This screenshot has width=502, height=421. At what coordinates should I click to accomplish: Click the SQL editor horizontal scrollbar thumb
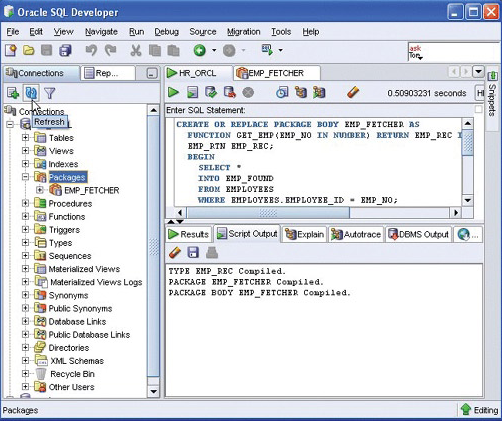[x=268, y=212]
